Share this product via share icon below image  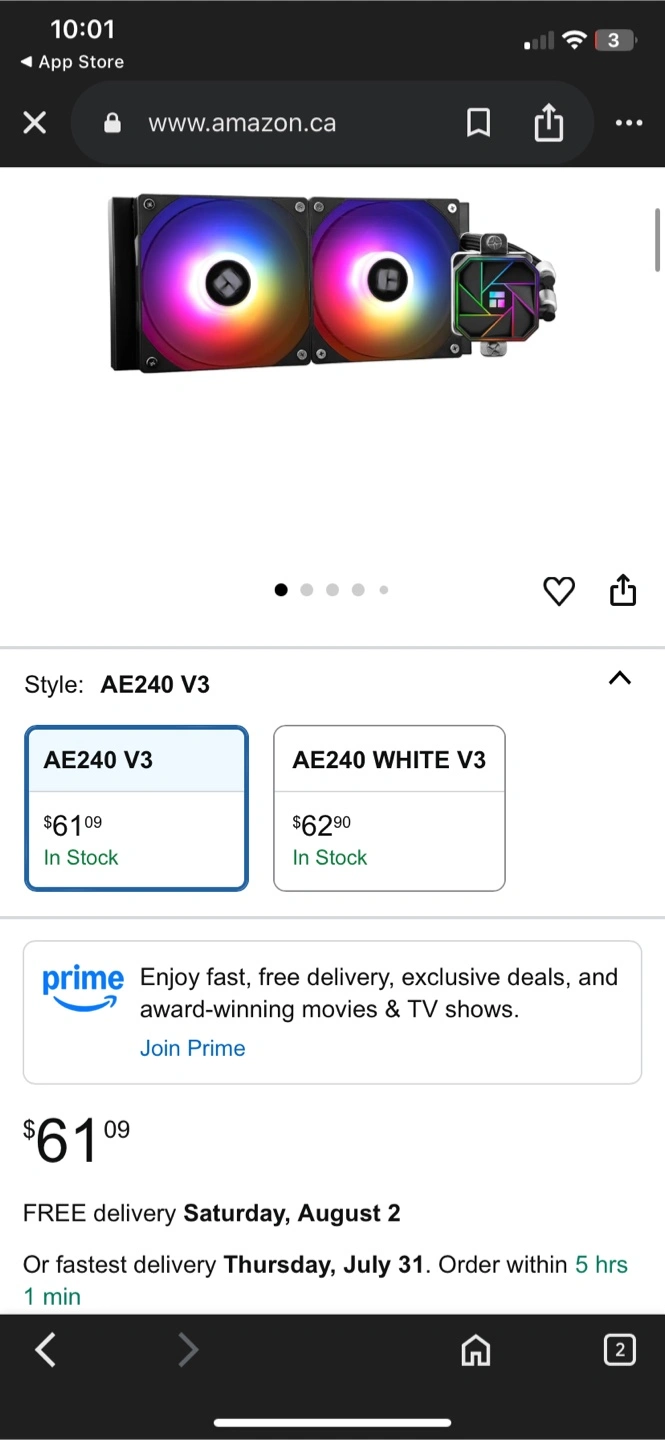[x=623, y=591]
